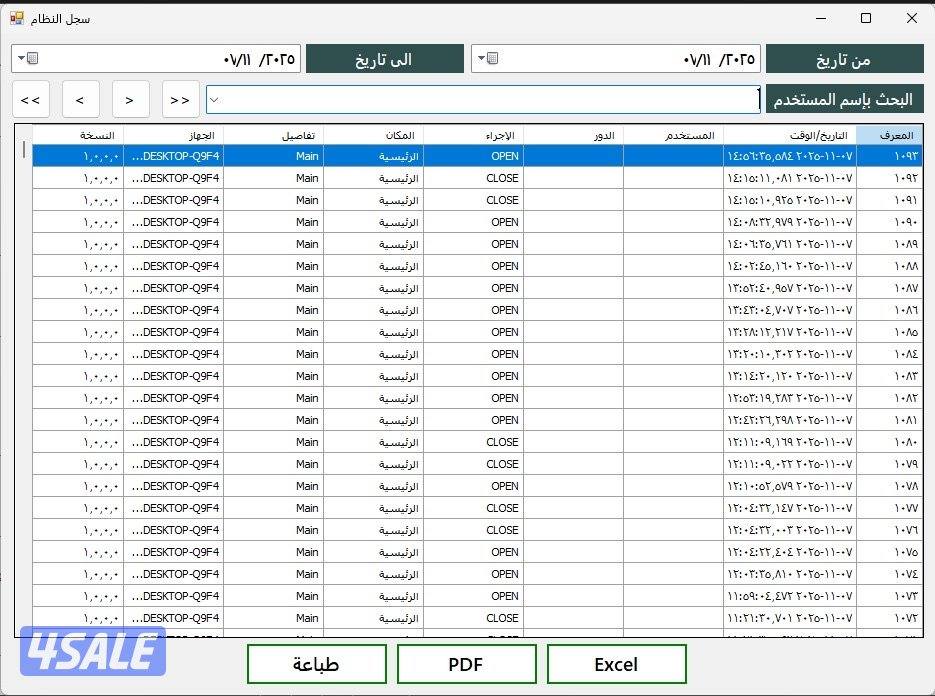Click the "<<" navigation button
Screen dimensions: 935x696
coord(30,100)
